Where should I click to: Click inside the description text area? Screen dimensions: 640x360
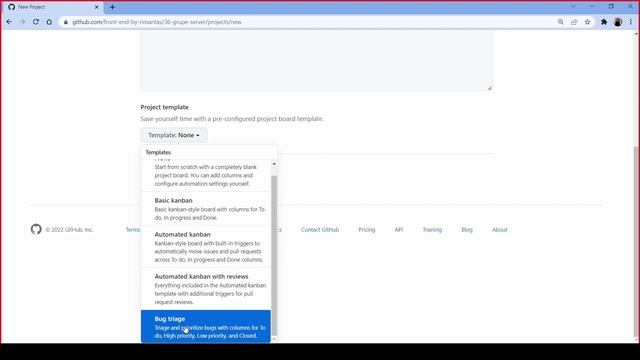pos(316,60)
